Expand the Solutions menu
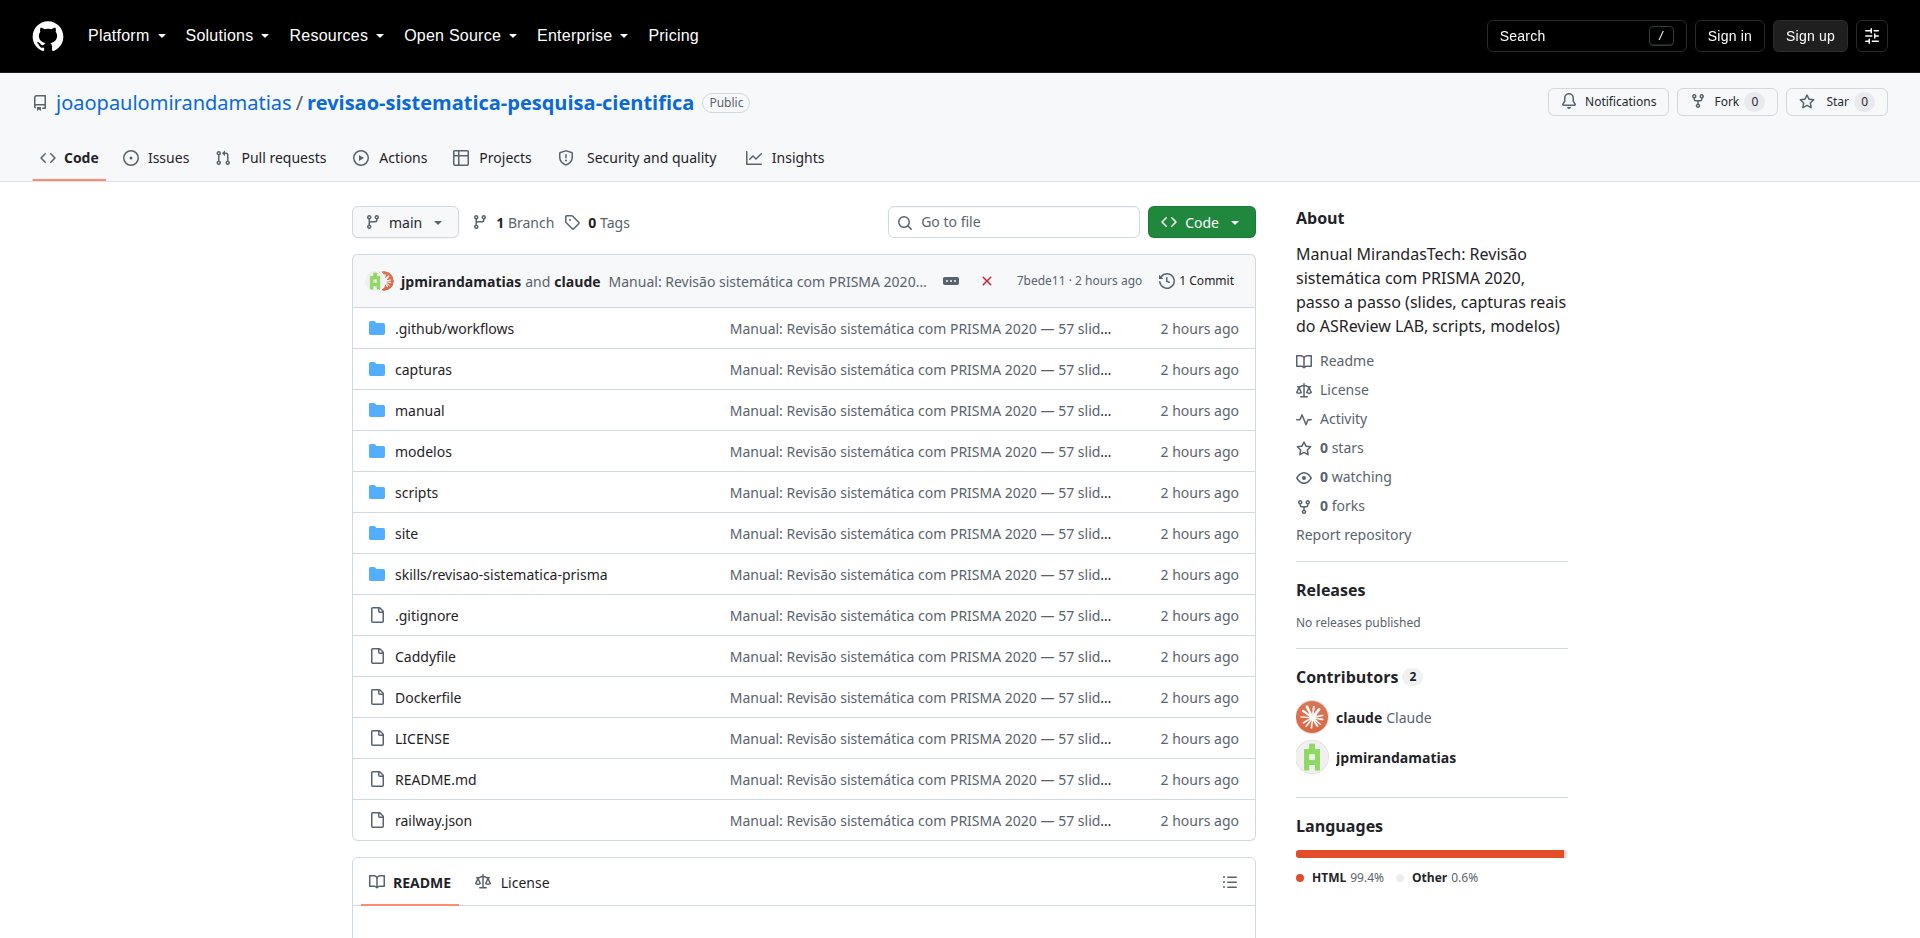Screen dimensions: 1920x938 (x=227, y=36)
